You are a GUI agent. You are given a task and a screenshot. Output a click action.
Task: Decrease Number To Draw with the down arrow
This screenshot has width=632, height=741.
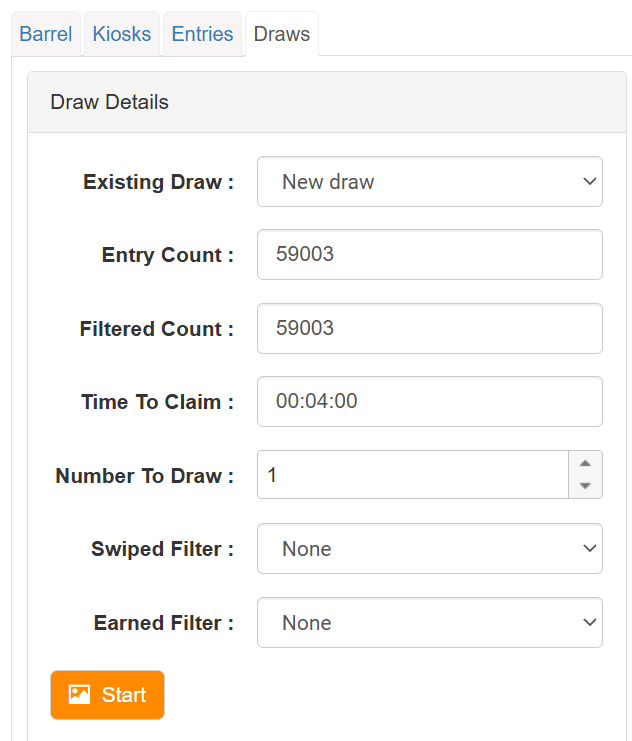click(x=585, y=486)
